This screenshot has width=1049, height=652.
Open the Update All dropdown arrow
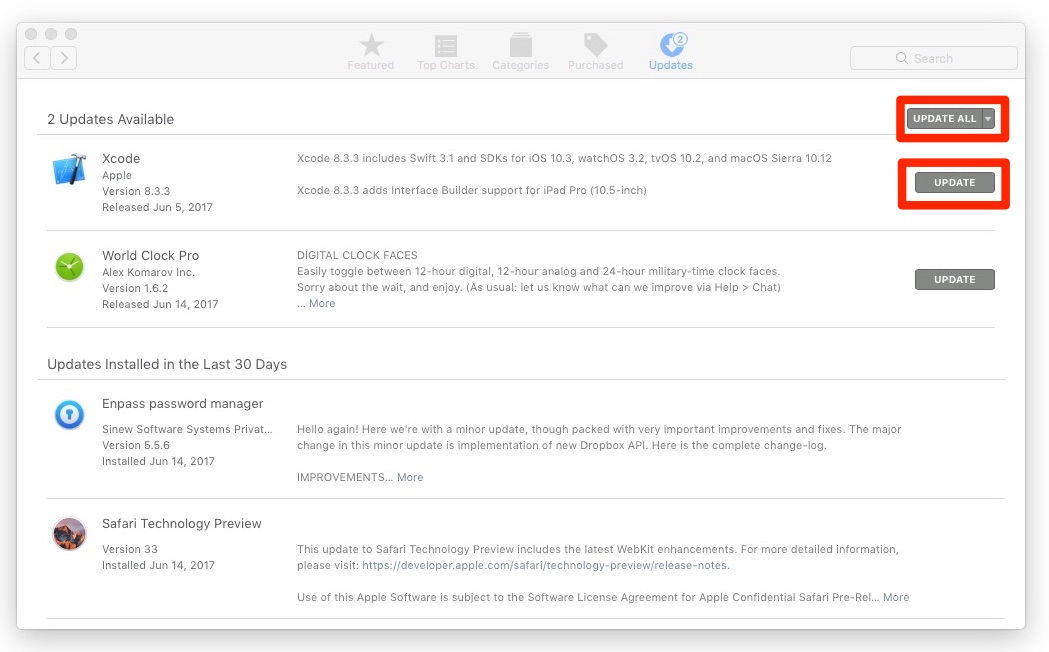tap(988, 119)
